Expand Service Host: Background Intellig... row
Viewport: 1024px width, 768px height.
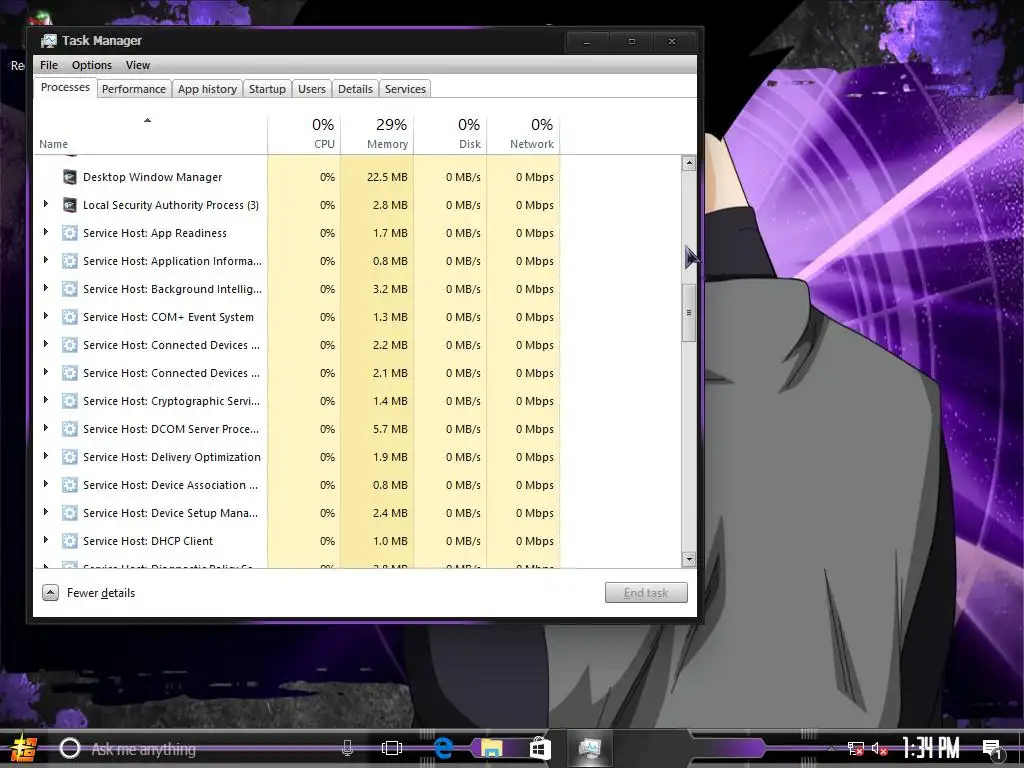point(46,288)
